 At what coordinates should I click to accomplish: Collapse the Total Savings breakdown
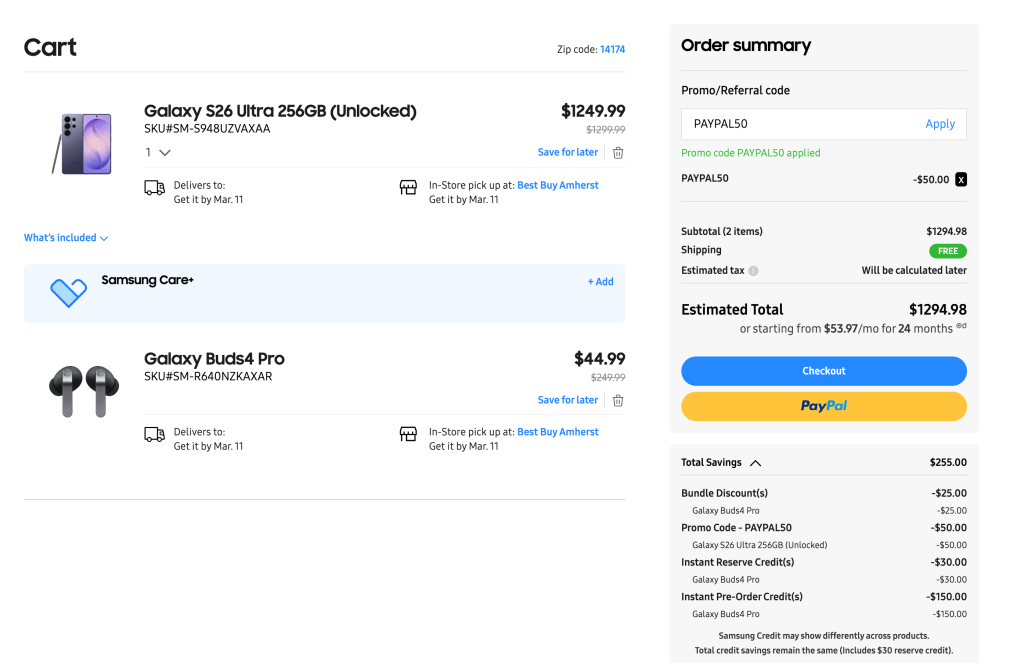click(755, 463)
